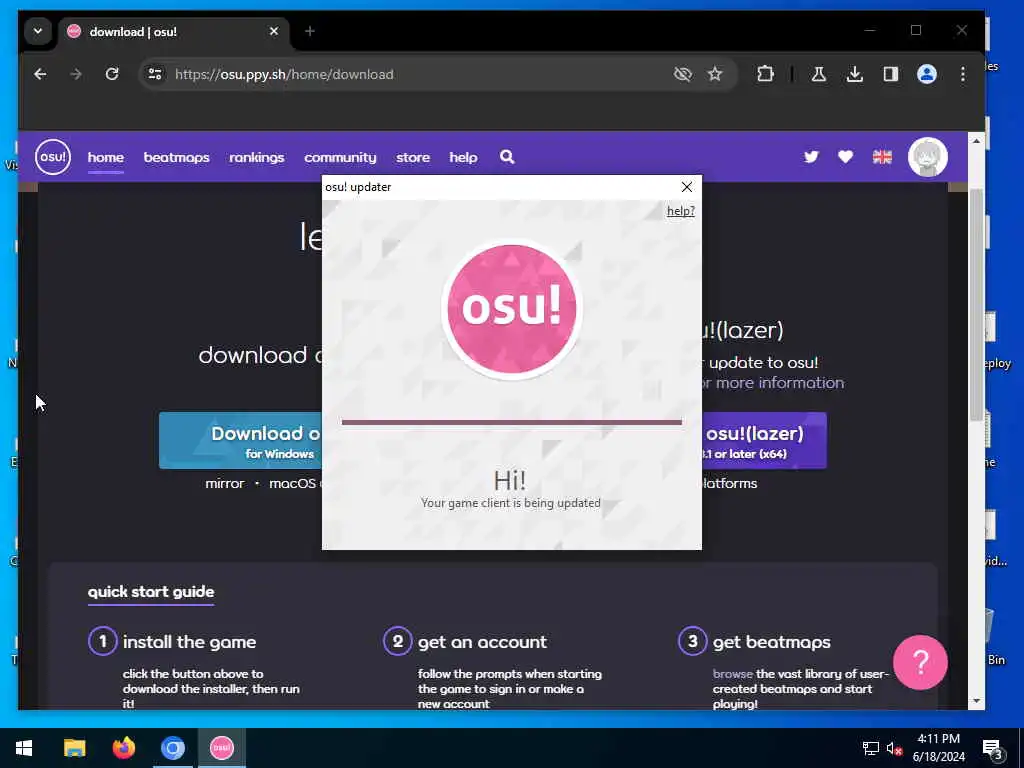
Task: Open the Chrome labs flask icon
Action: [x=818, y=74]
